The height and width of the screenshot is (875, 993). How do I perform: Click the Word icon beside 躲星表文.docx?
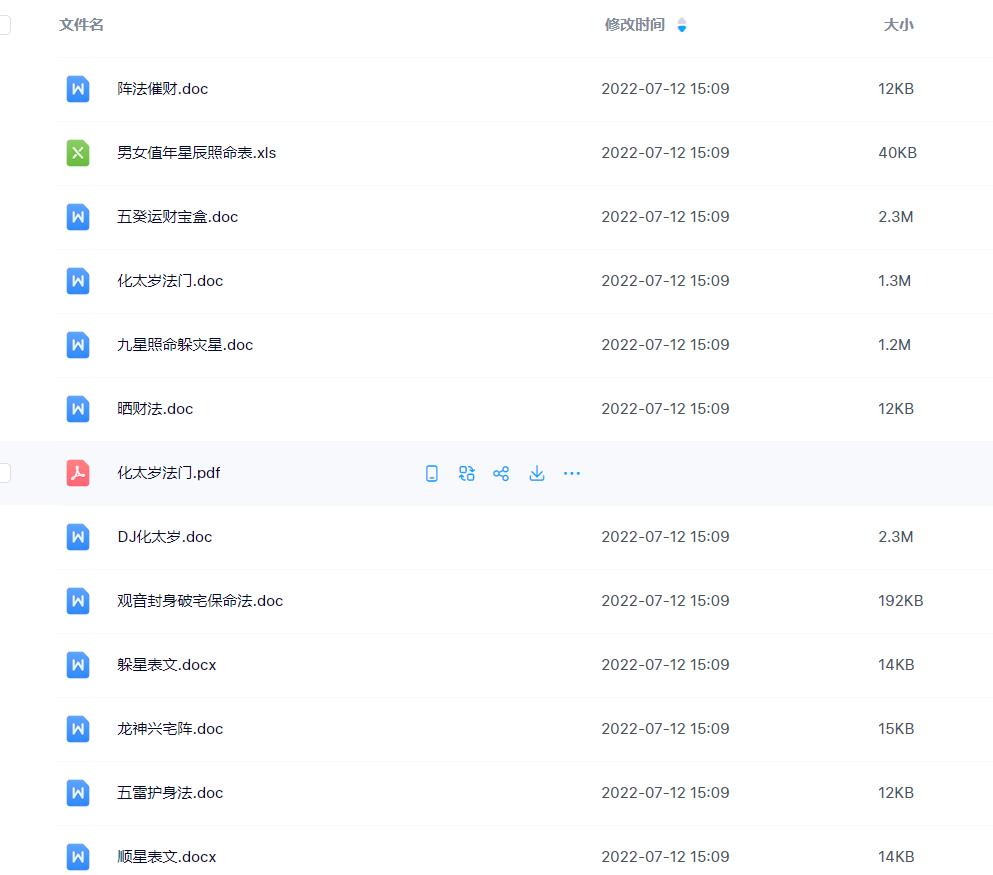pos(78,665)
